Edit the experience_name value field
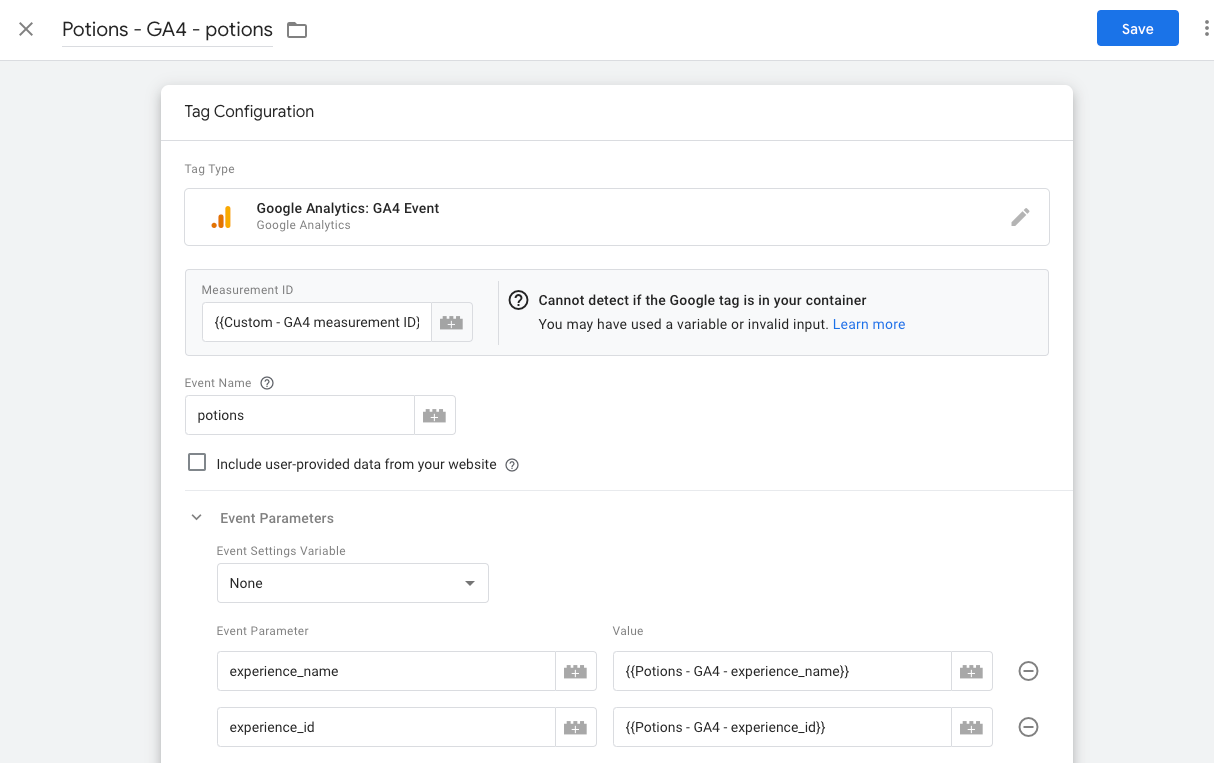 (782, 671)
